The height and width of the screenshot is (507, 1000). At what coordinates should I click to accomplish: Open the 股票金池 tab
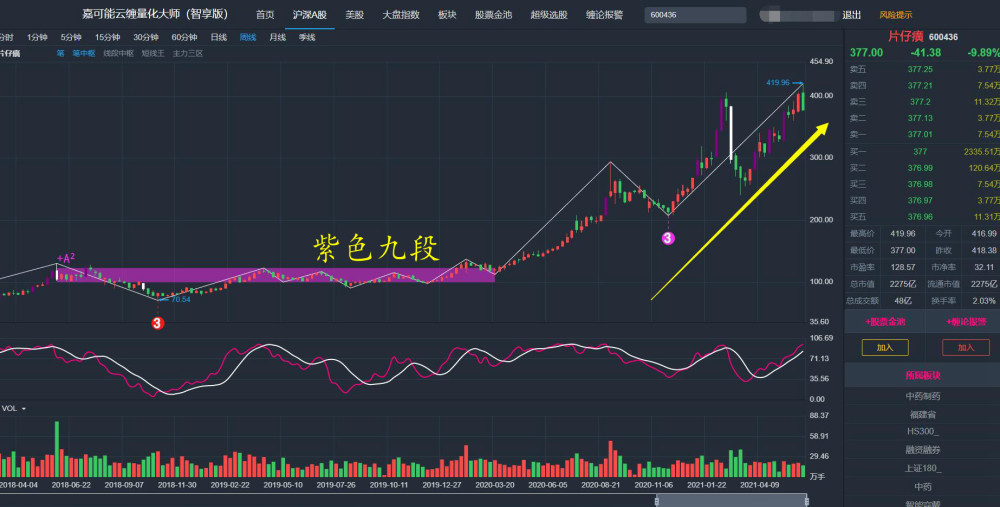point(493,15)
